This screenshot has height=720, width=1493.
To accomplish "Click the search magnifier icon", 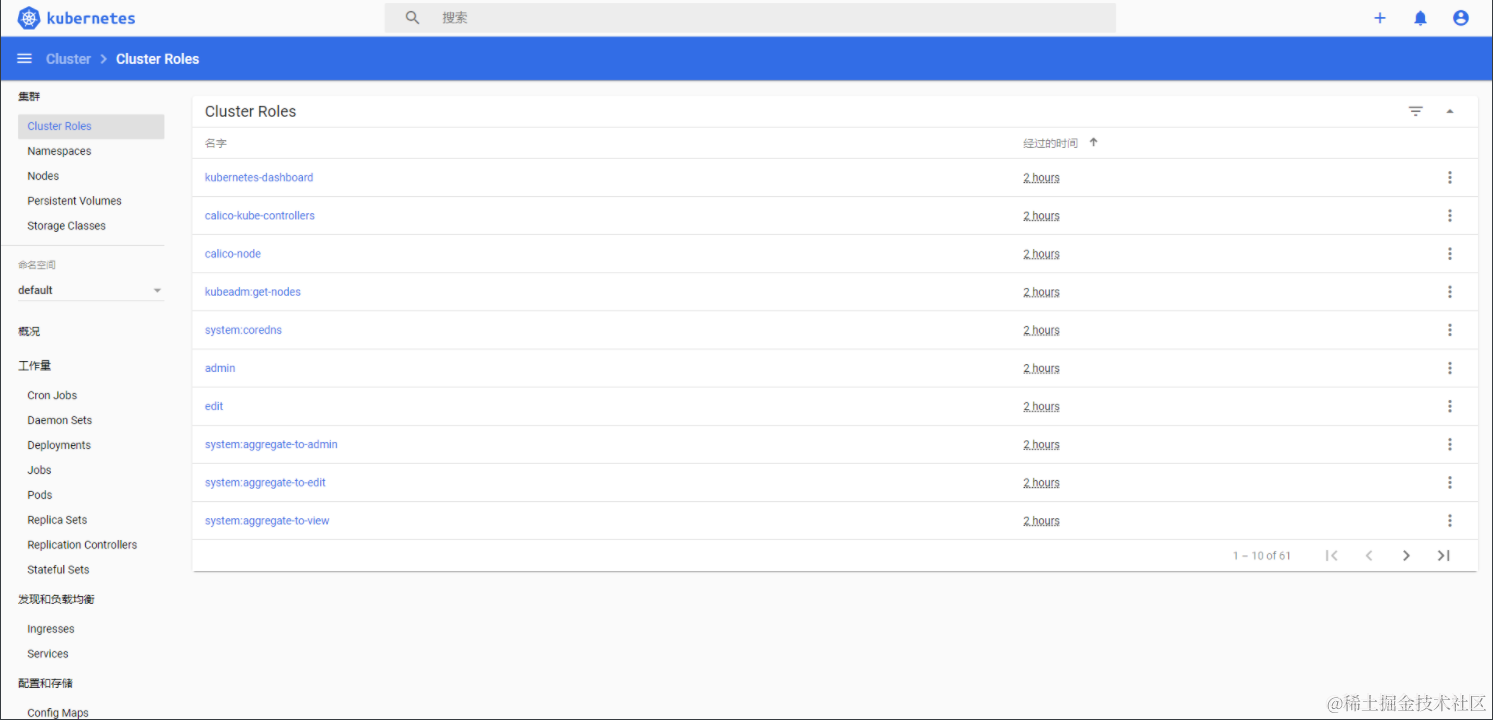I will coord(412,18).
